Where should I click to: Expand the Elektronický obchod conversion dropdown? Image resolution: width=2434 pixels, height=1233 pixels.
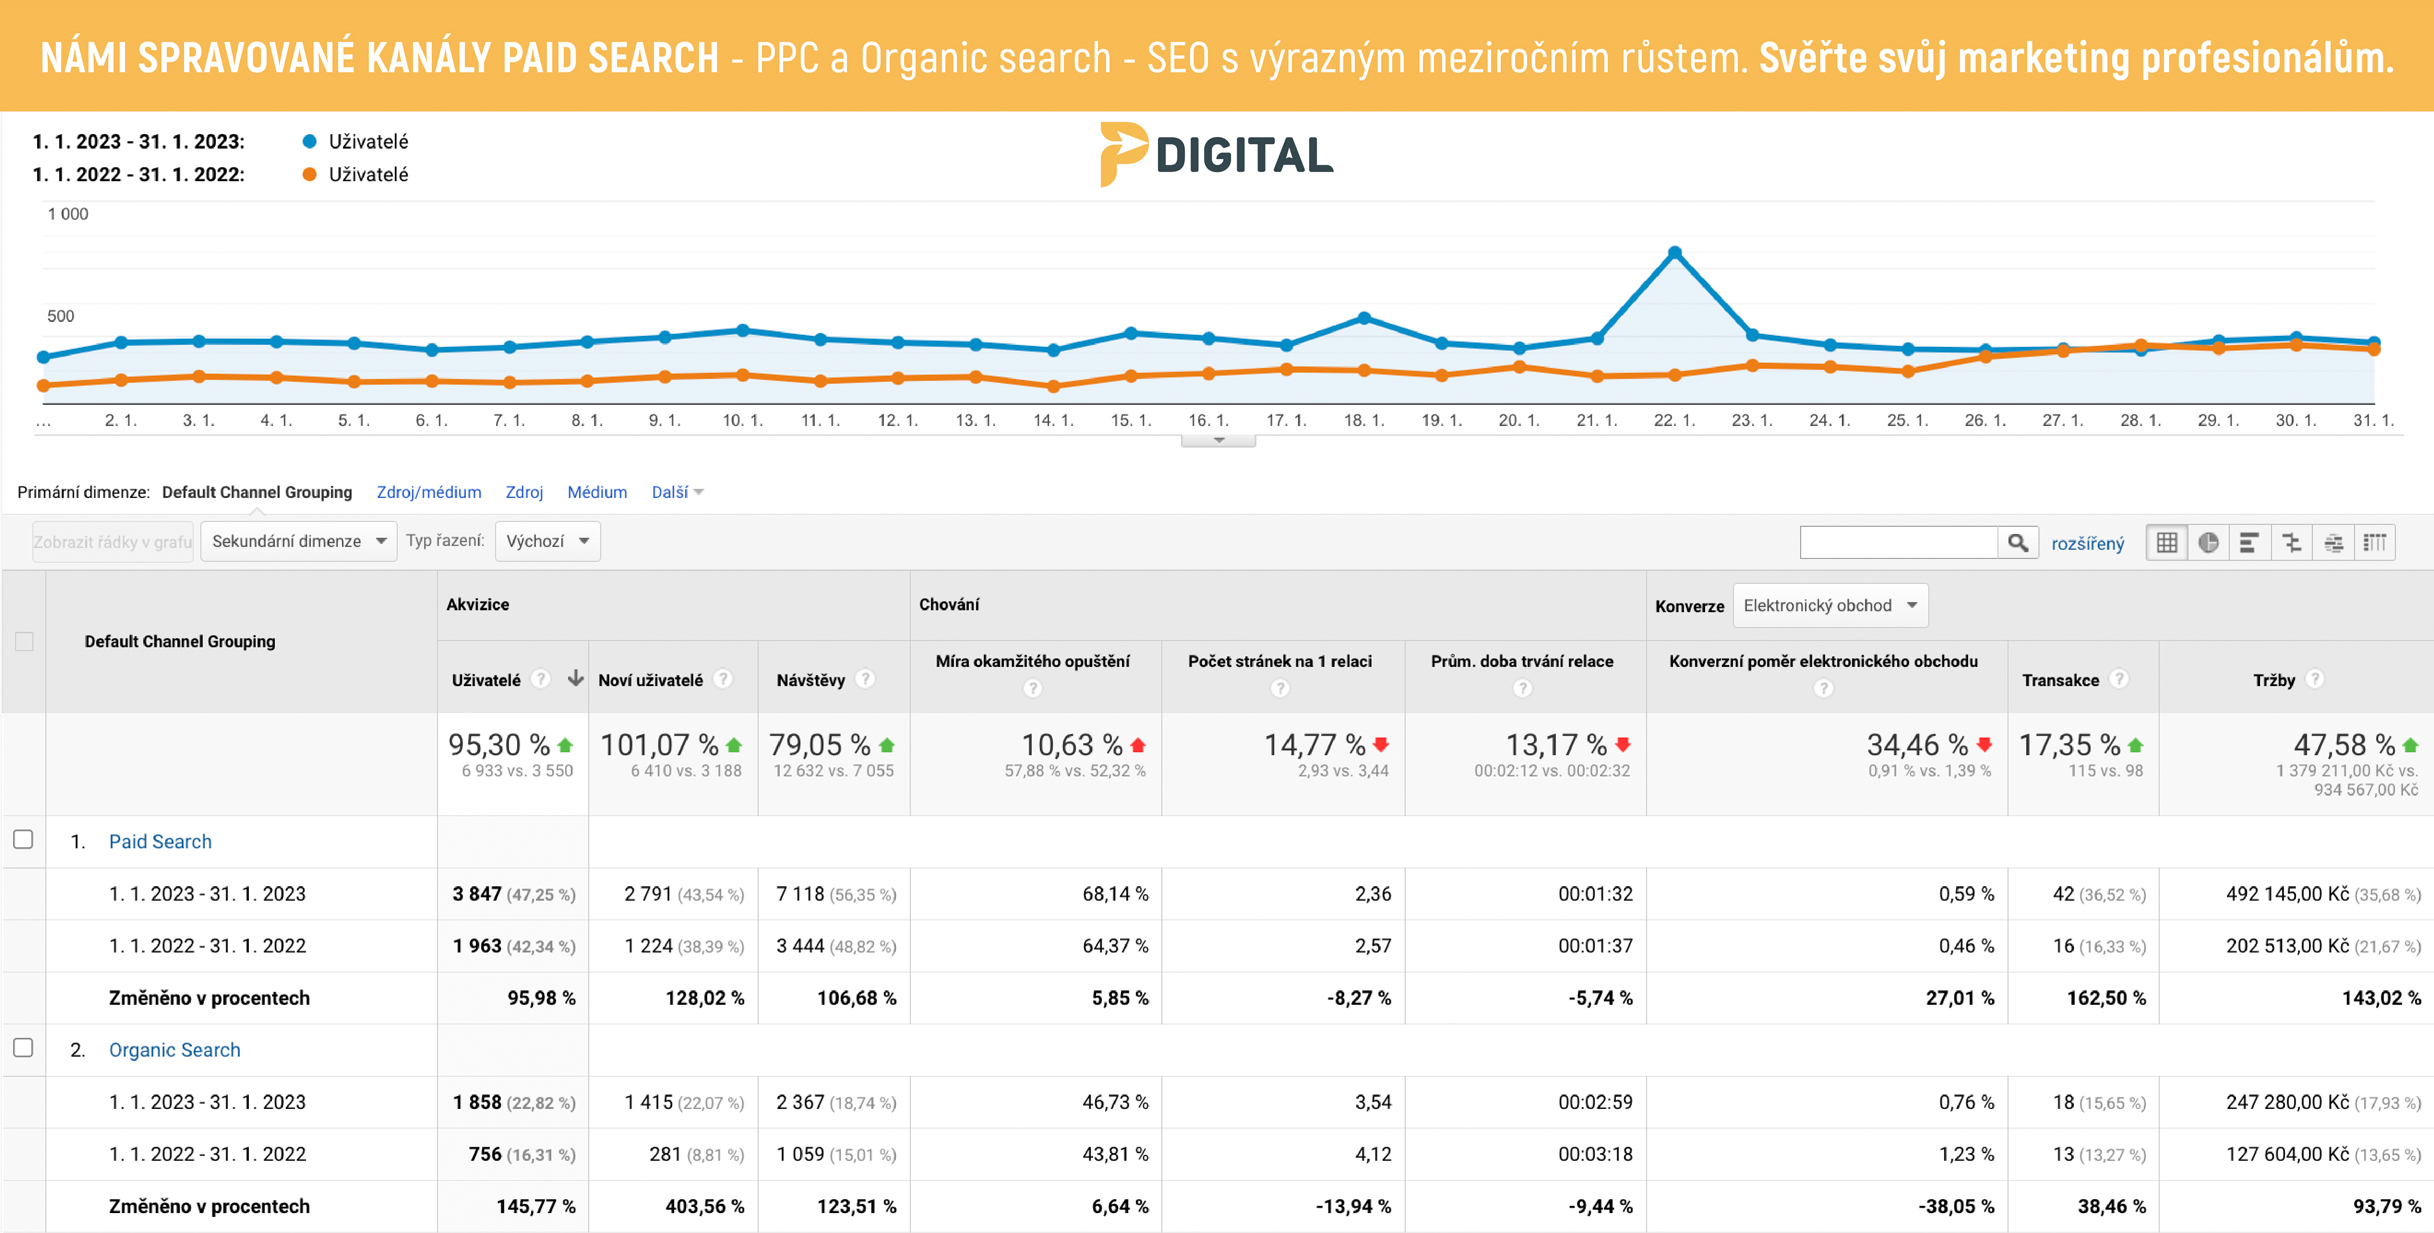tap(1829, 606)
